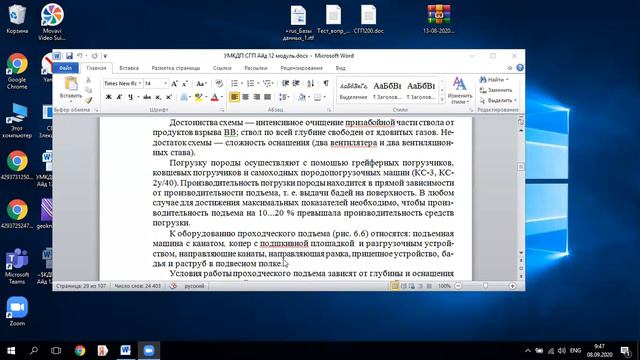Apply strikethrough formatting (abc icon)

[x=147, y=97]
